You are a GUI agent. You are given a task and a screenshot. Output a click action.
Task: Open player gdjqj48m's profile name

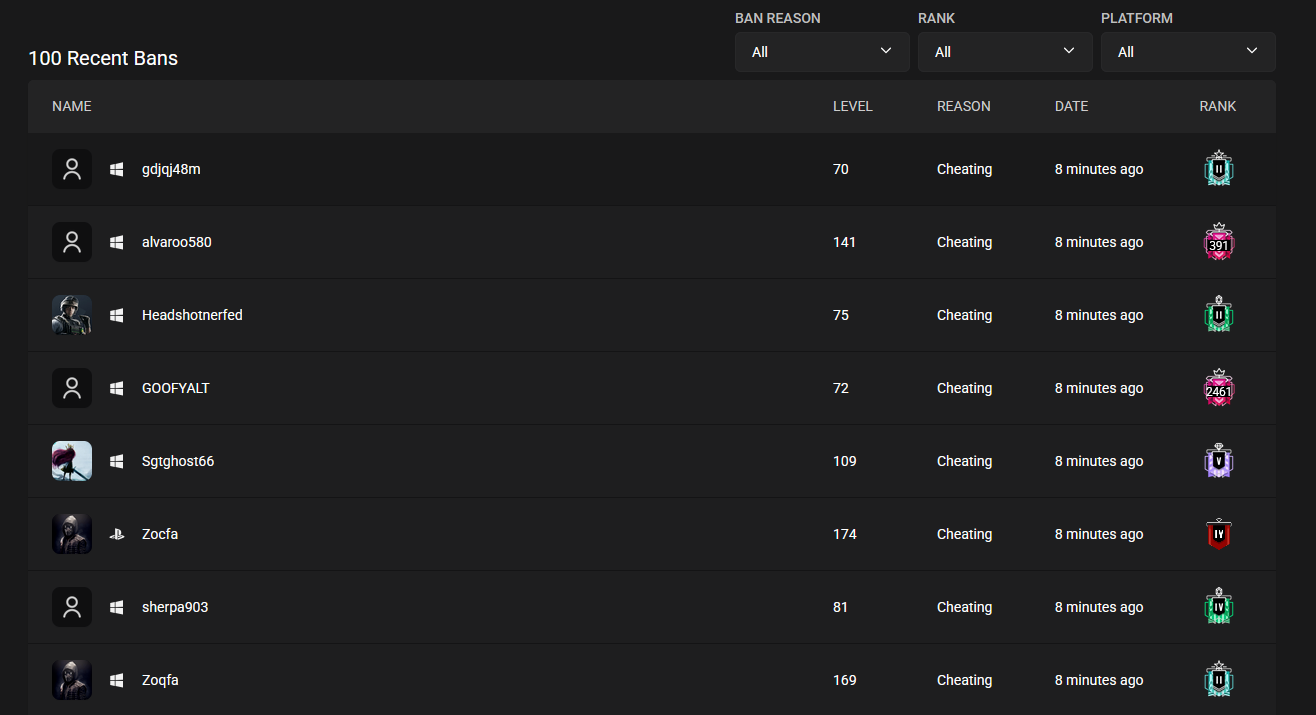pos(171,169)
